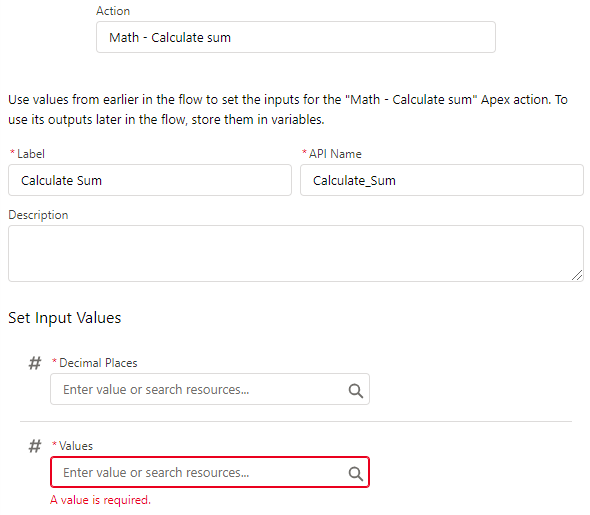Click the Label field containing Calculate Sum
This screenshot has height=515, width=590.
pyautogui.click(x=150, y=180)
